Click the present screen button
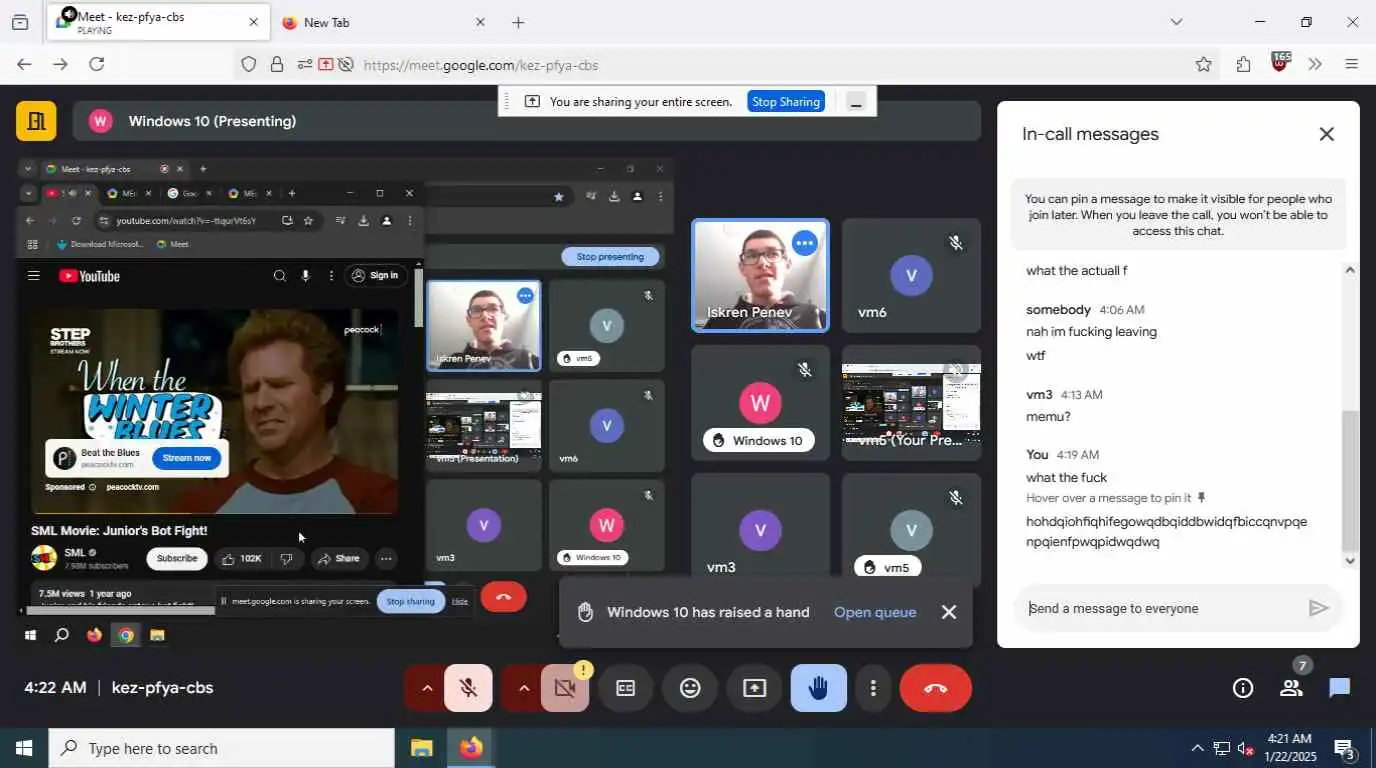 (x=754, y=688)
